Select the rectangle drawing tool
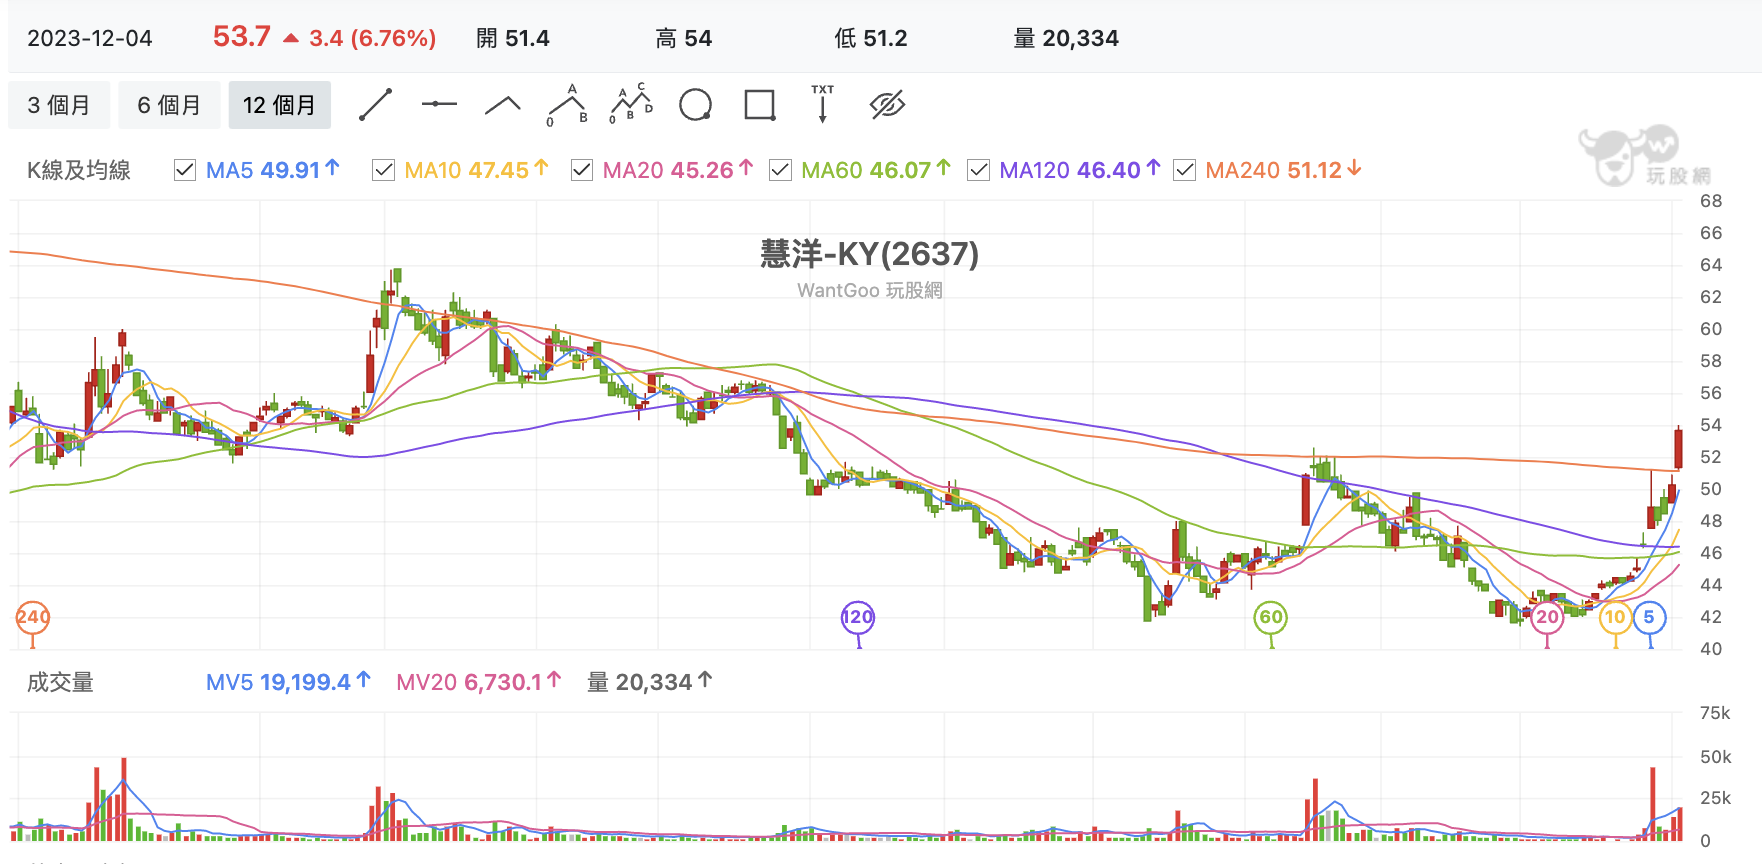Screen dimensions: 1762x864 (760, 105)
